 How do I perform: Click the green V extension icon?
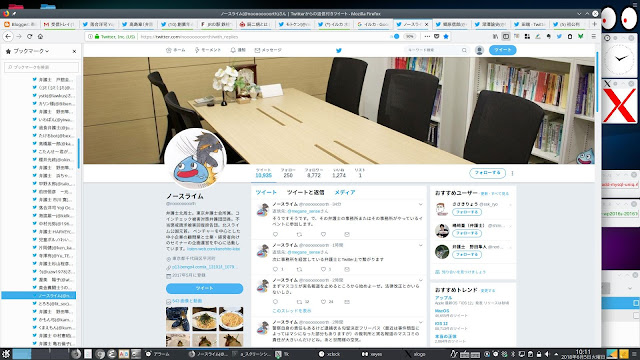click(x=580, y=36)
